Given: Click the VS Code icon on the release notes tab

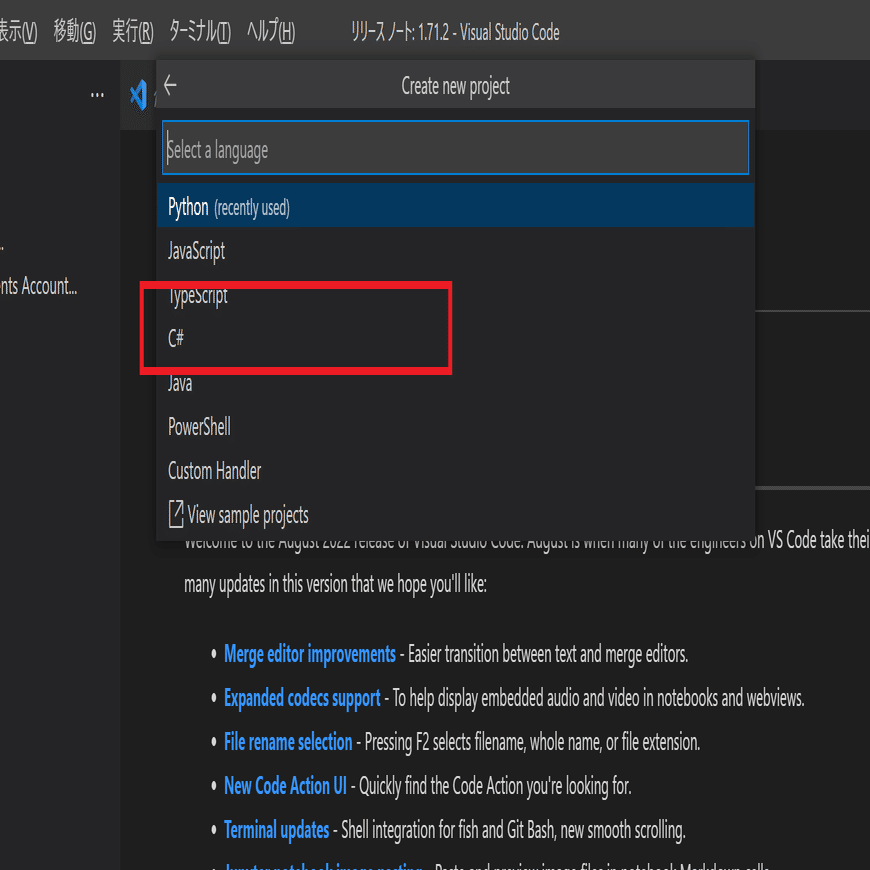Looking at the screenshot, I should tap(137, 95).
